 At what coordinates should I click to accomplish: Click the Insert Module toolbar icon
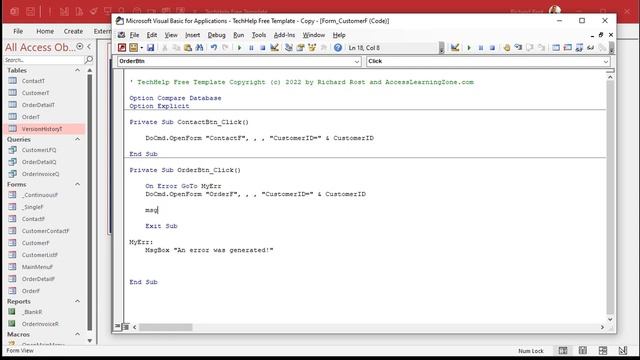coord(133,48)
